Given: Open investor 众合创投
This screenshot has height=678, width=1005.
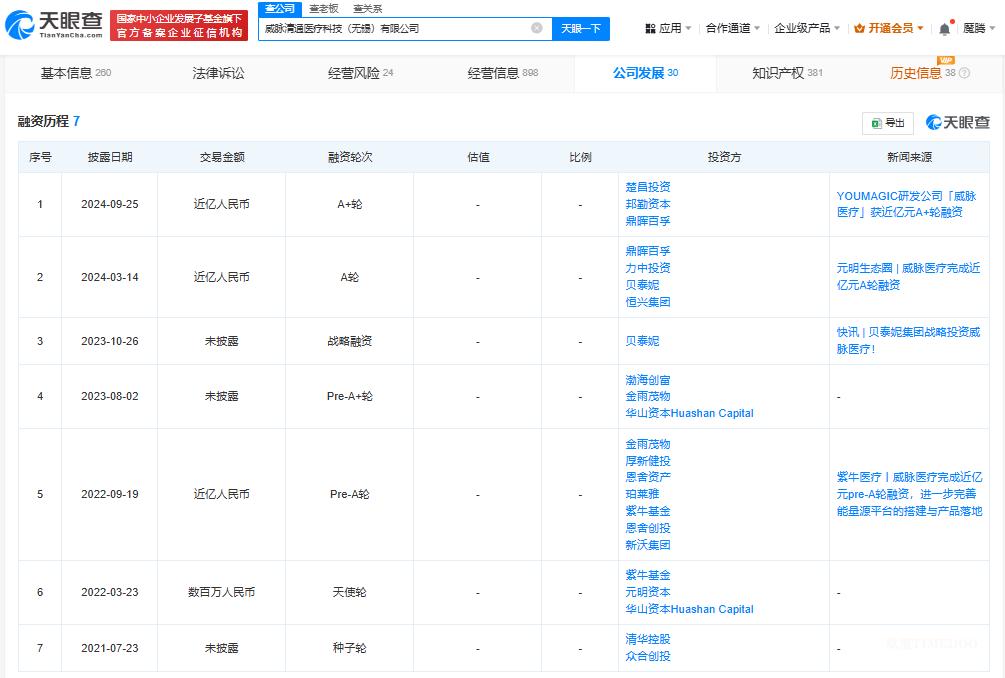Looking at the screenshot, I should (x=648, y=656).
